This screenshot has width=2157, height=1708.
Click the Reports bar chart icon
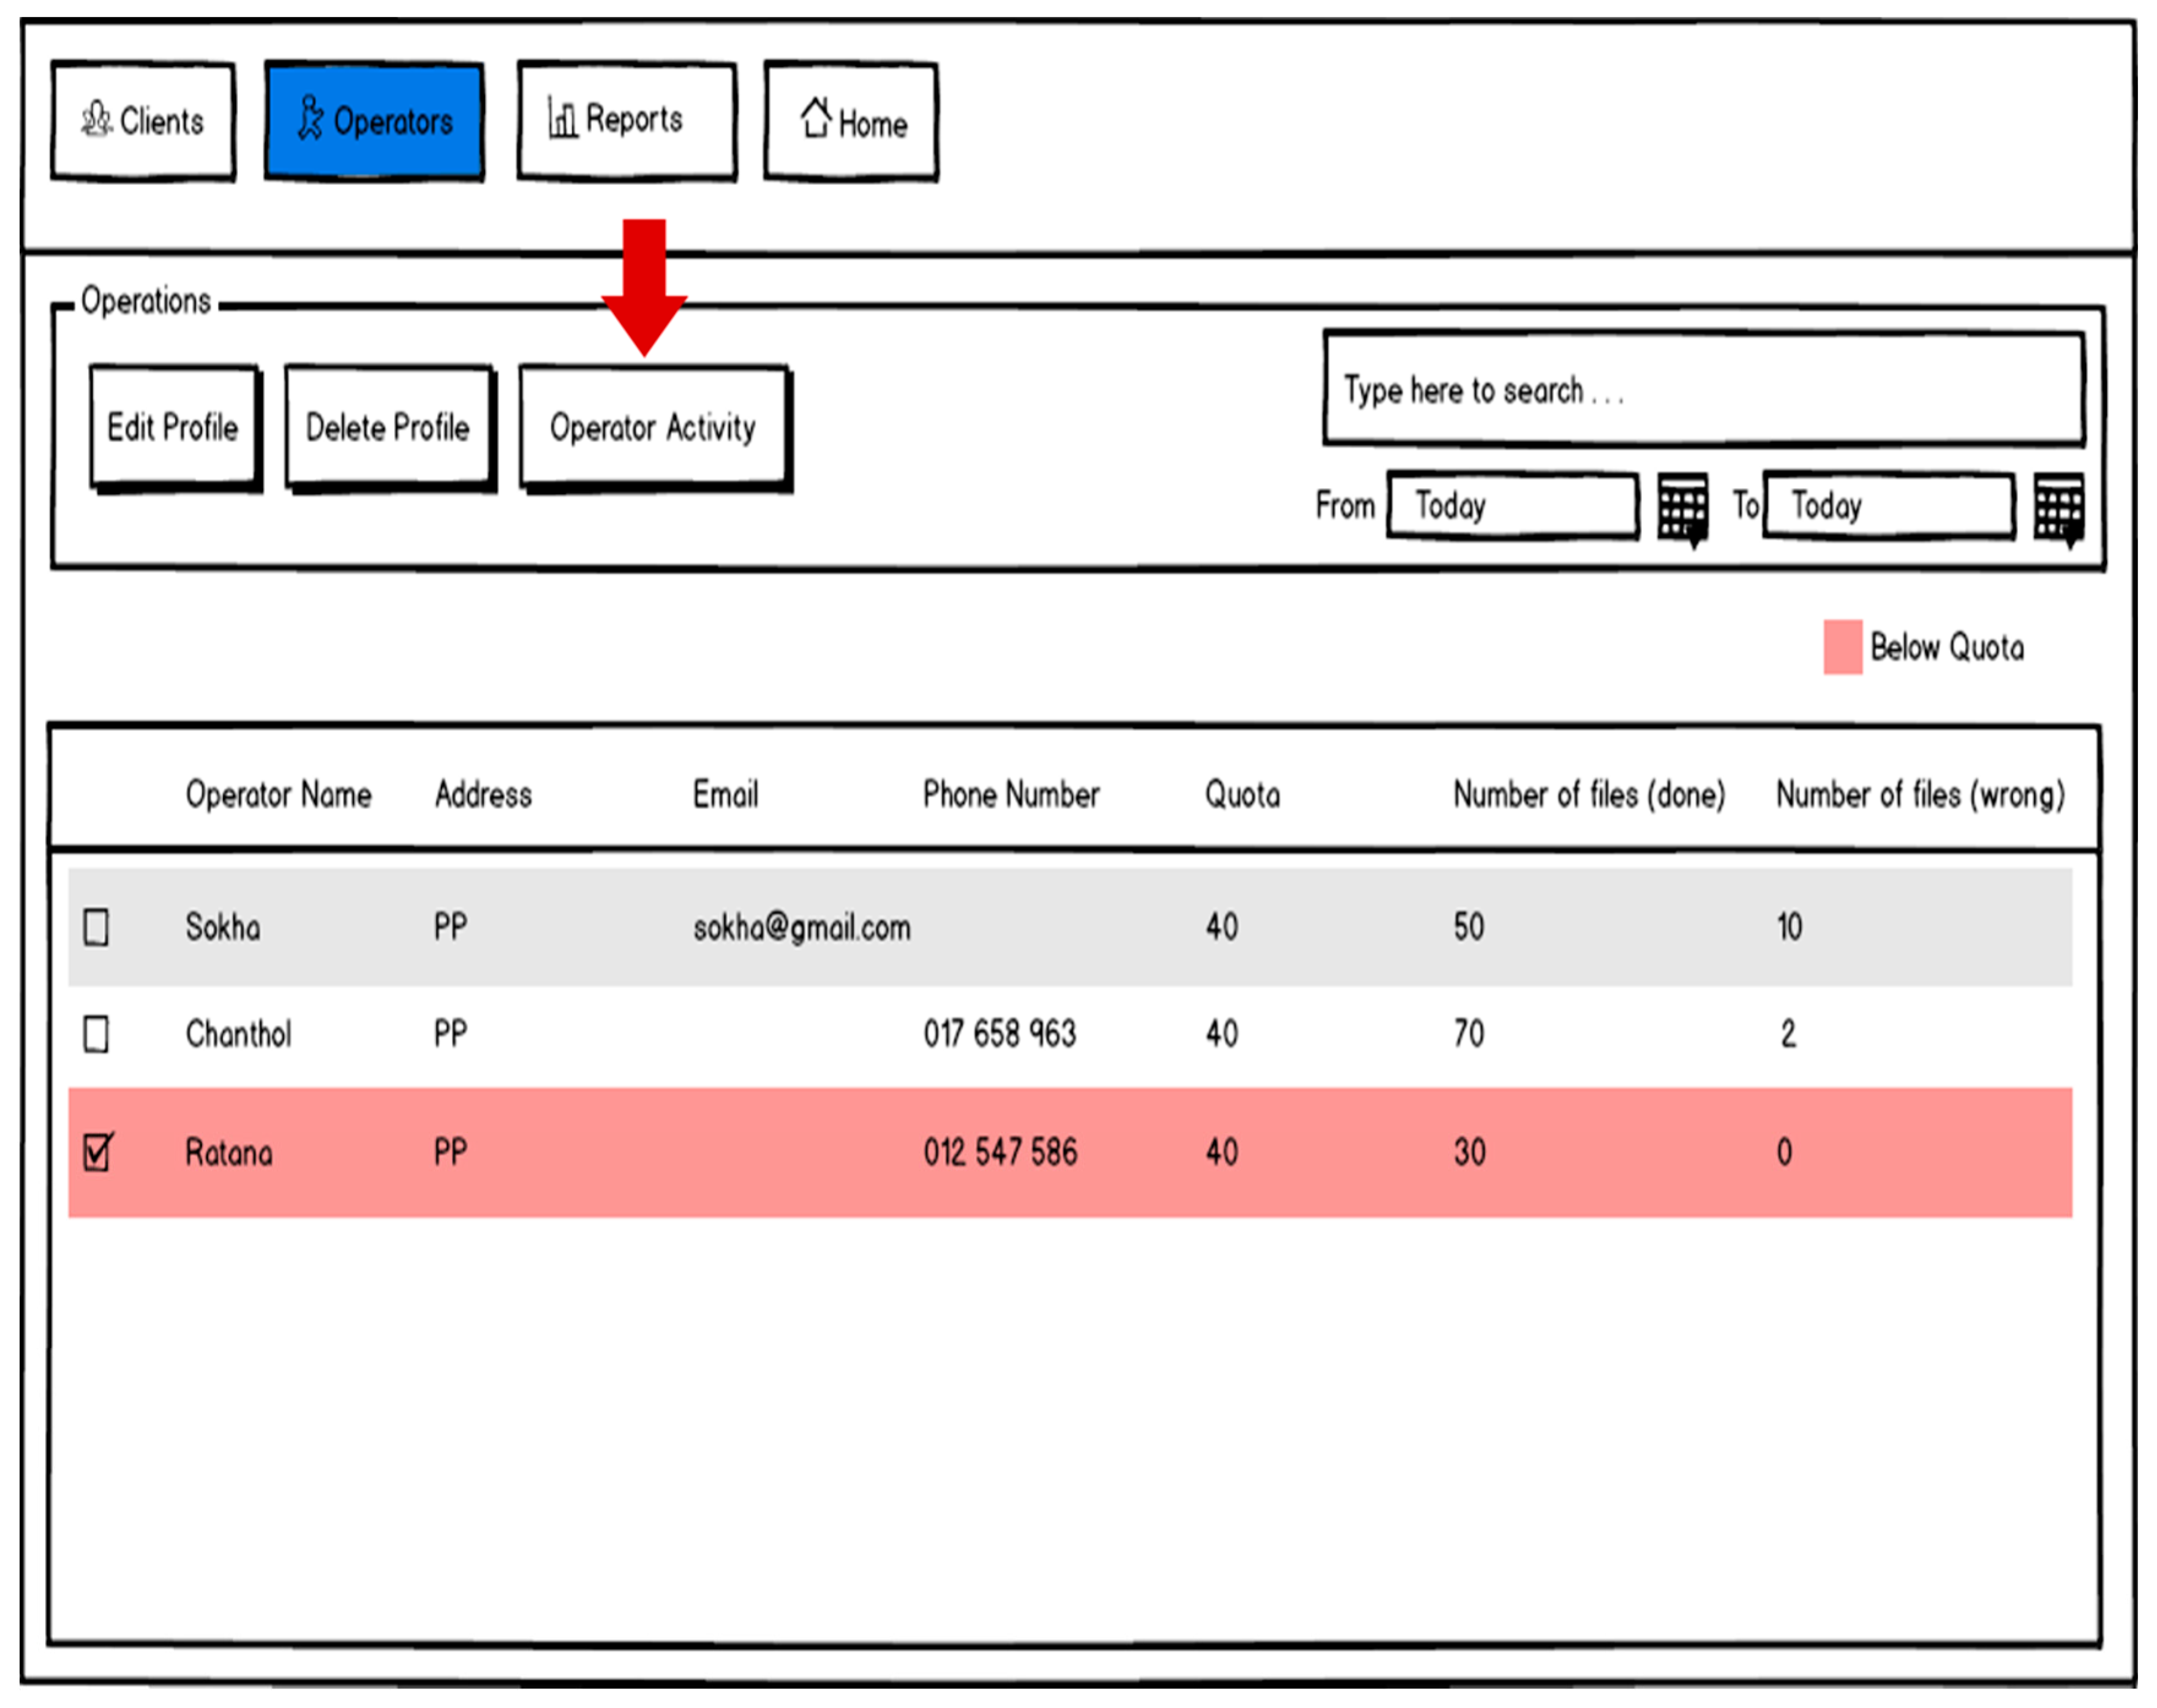(x=562, y=119)
